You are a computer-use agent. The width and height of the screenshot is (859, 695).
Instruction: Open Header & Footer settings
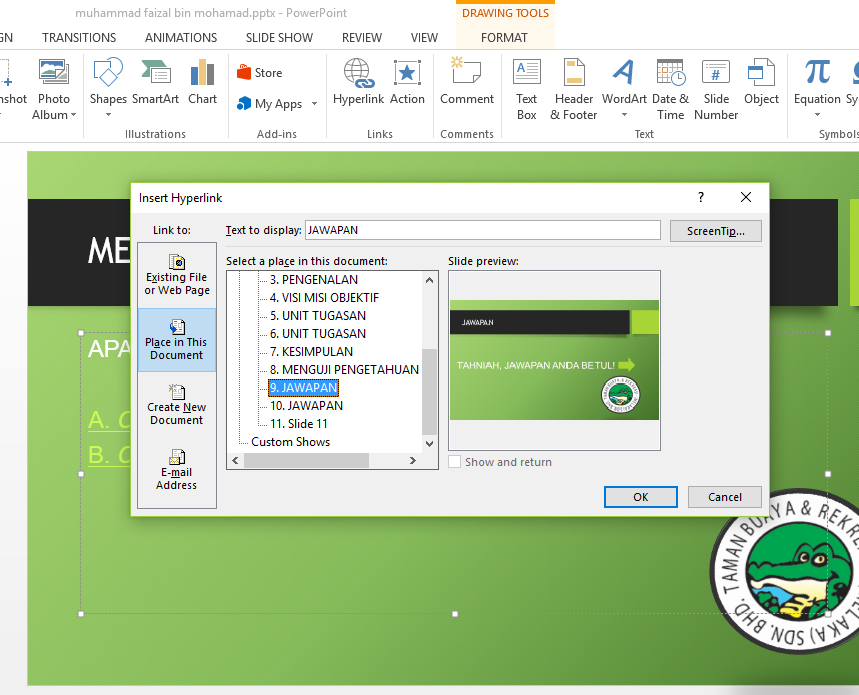click(x=574, y=89)
